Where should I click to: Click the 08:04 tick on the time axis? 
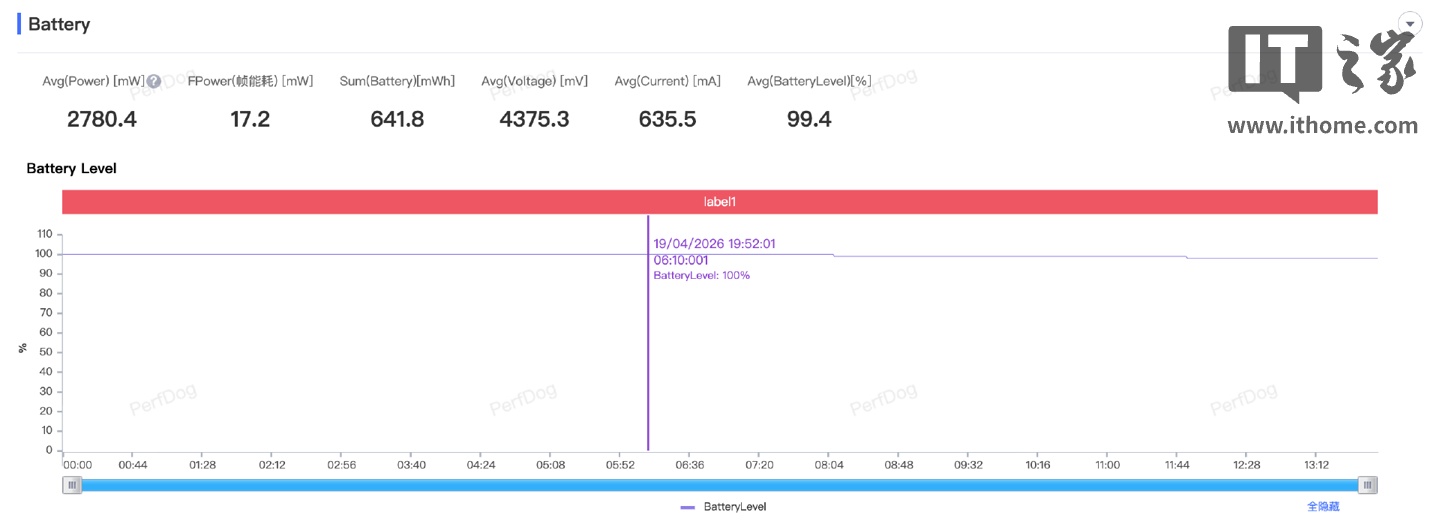(829, 465)
